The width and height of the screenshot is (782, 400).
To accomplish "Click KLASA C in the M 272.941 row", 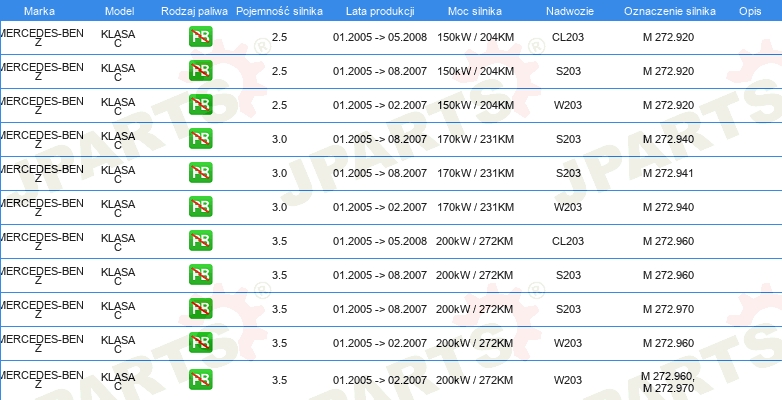I will [x=118, y=175].
